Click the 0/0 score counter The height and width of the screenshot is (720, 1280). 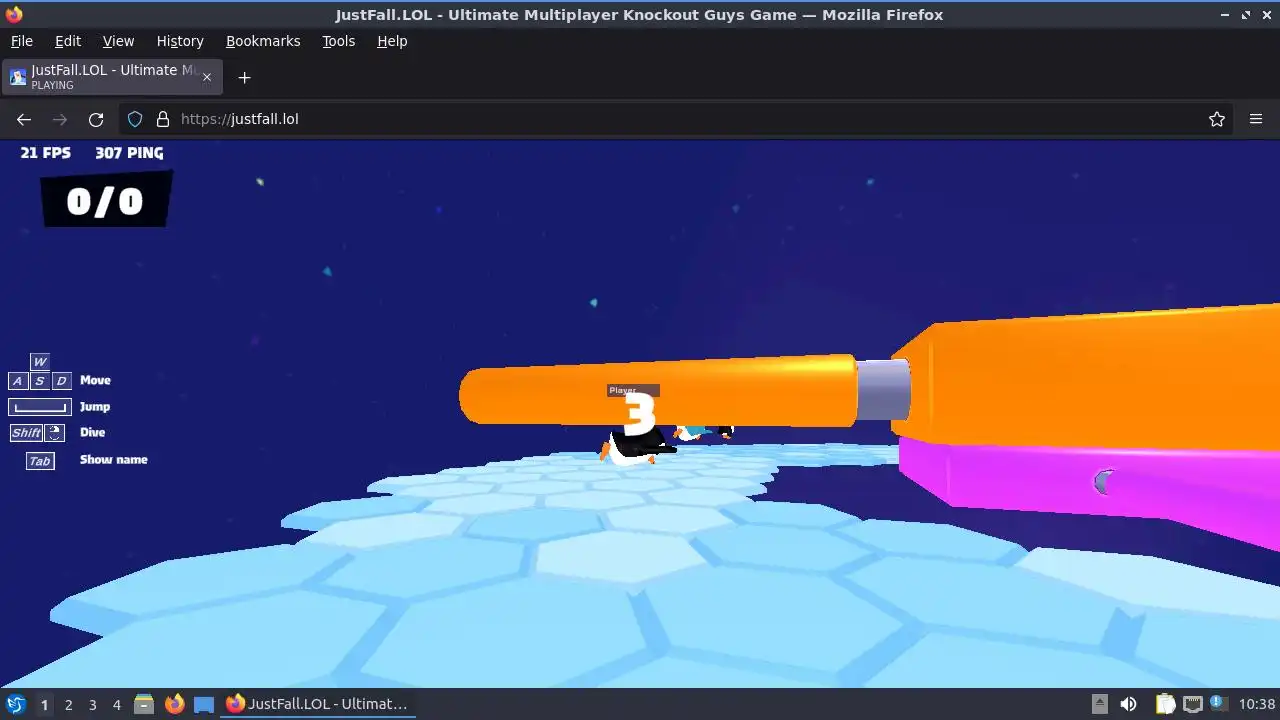click(x=105, y=201)
